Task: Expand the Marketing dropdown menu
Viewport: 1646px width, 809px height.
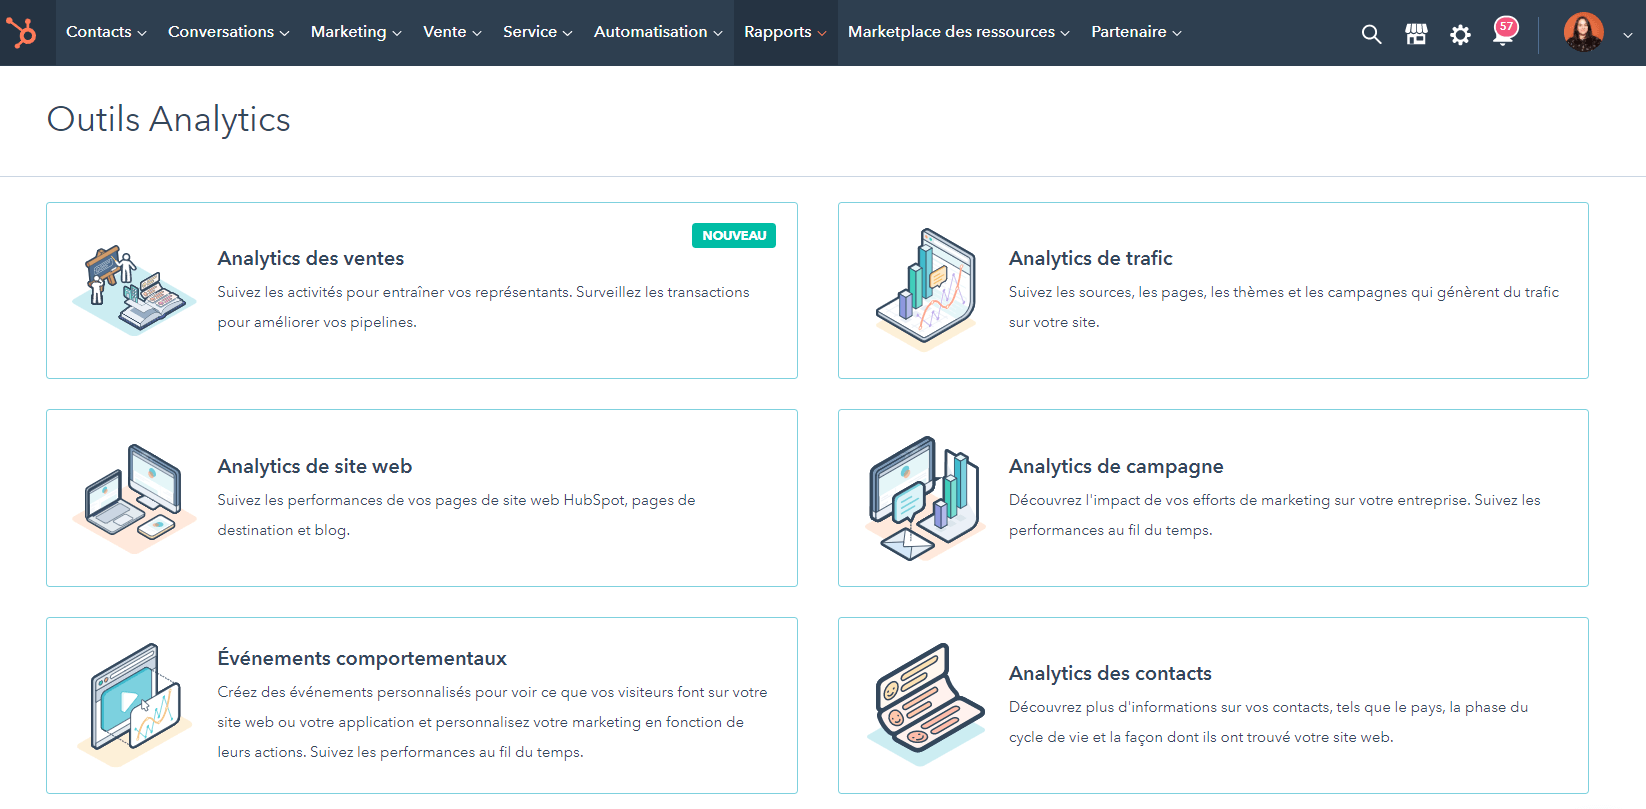Action: click(356, 32)
